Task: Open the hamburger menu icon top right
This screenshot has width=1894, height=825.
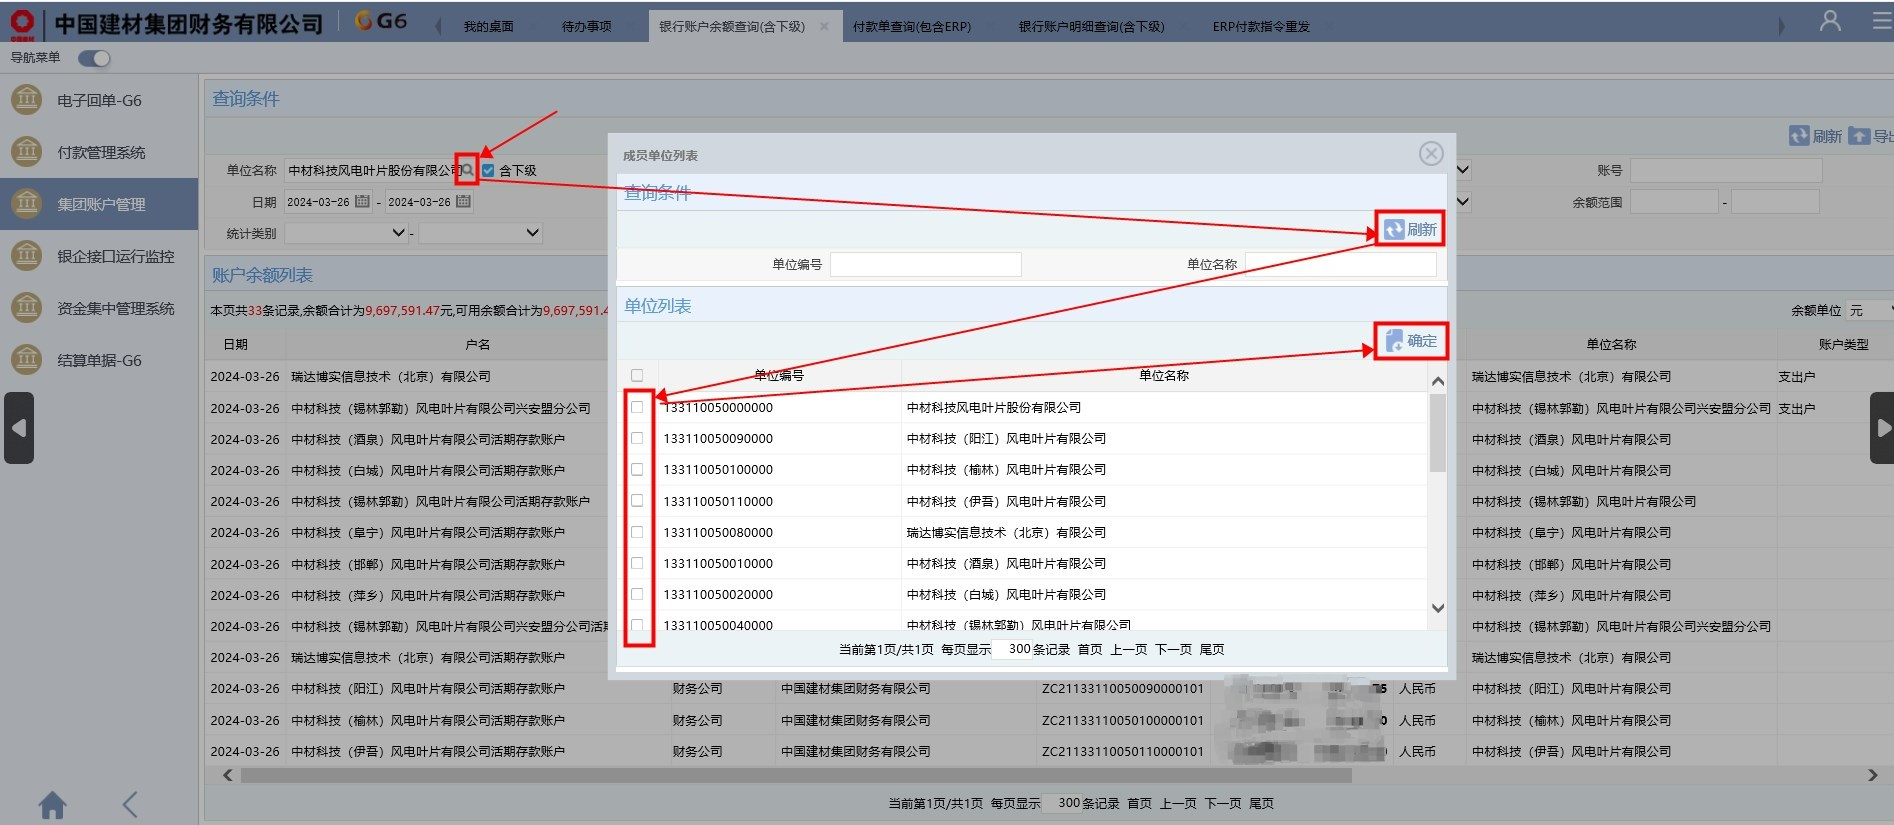Action: coord(1882,21)
